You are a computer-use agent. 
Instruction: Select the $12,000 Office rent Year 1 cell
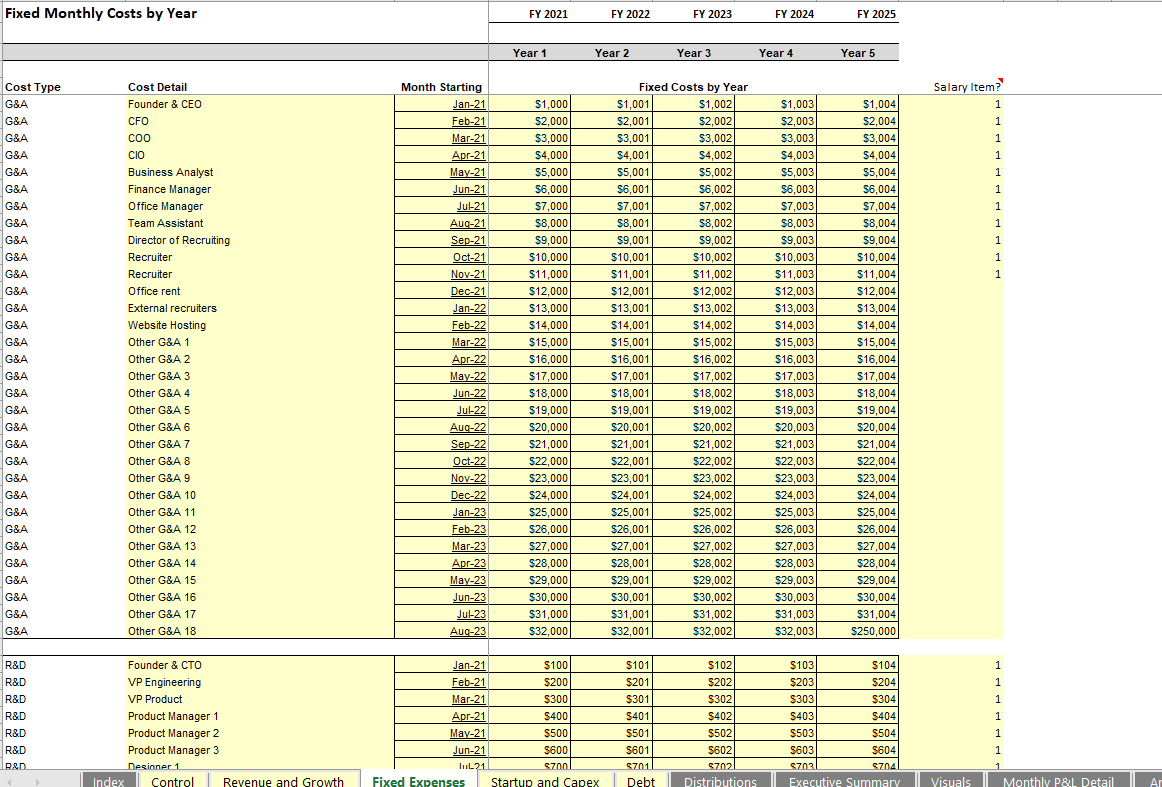(x=530, y=291)
